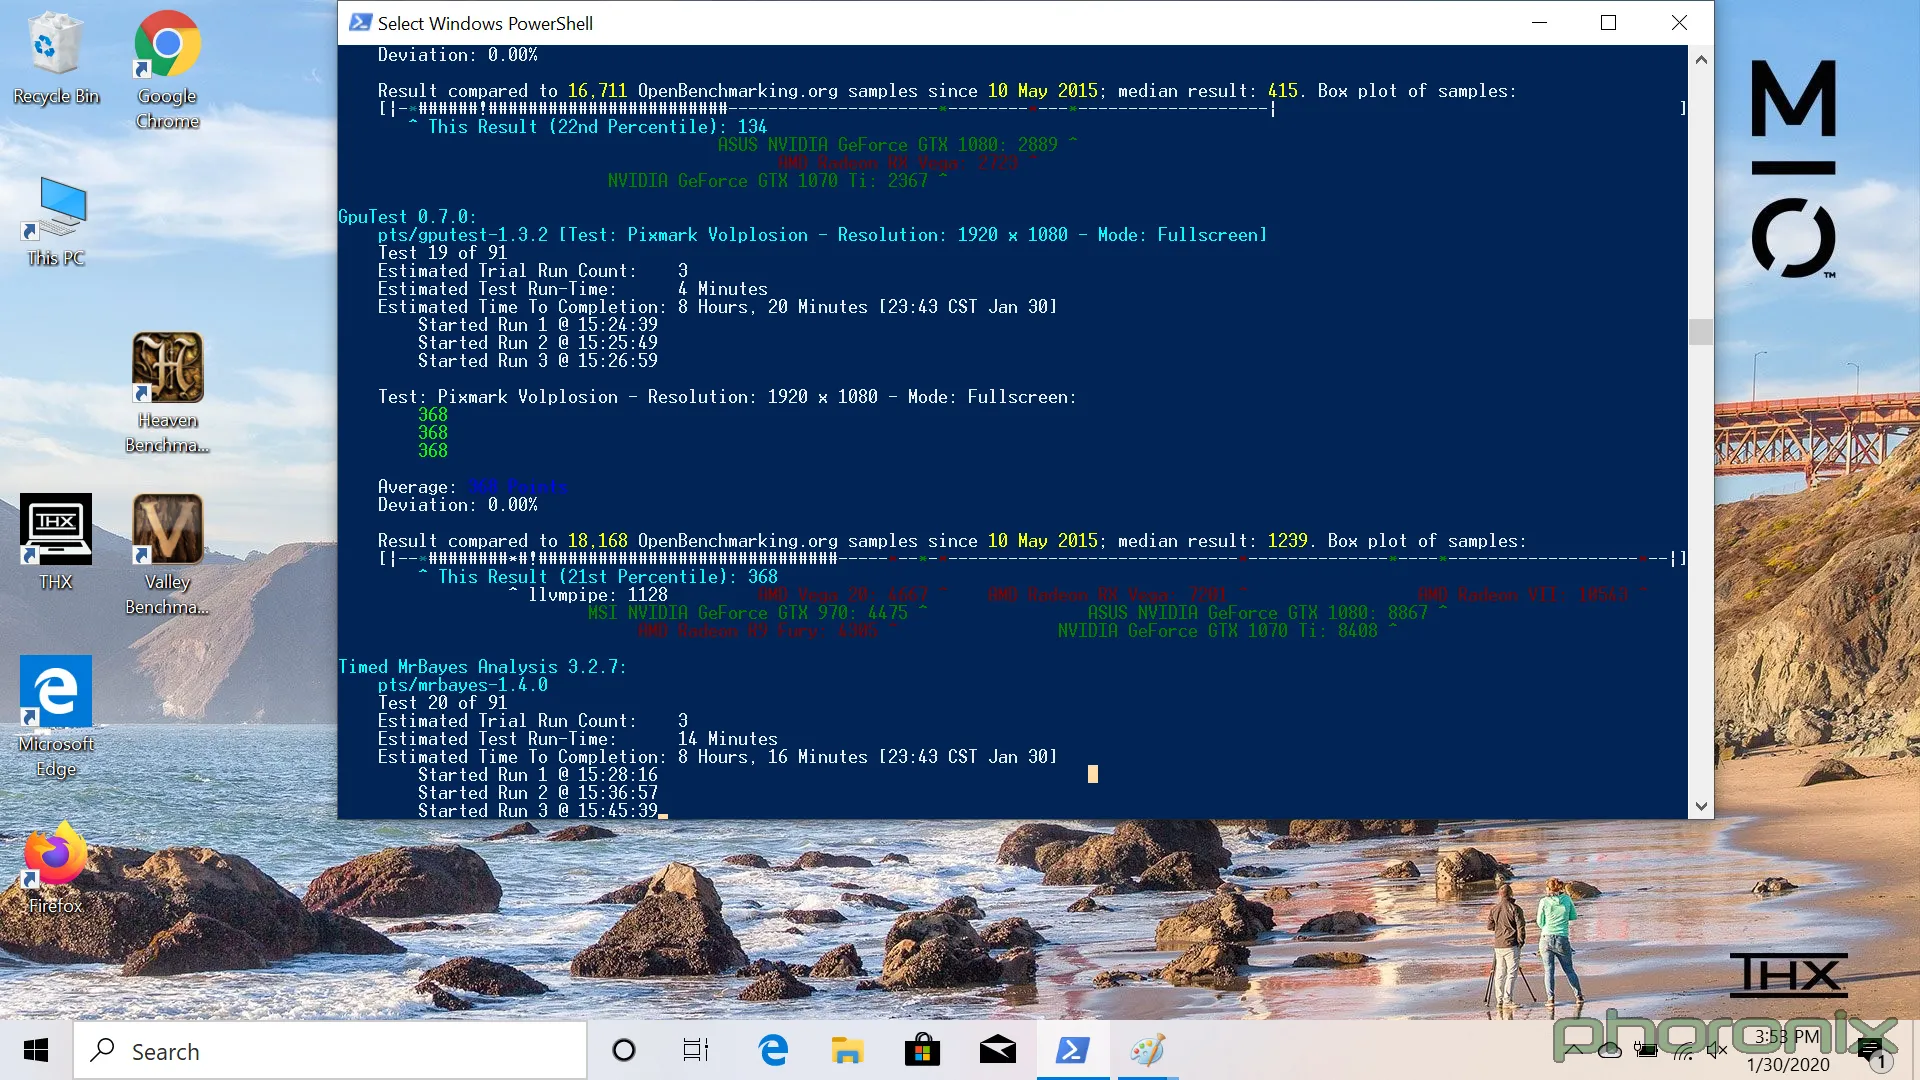Screen dimensions: 1920x1080
Task: Open Microsoft Store from the taskbar
Action: tap(922, 1051)
